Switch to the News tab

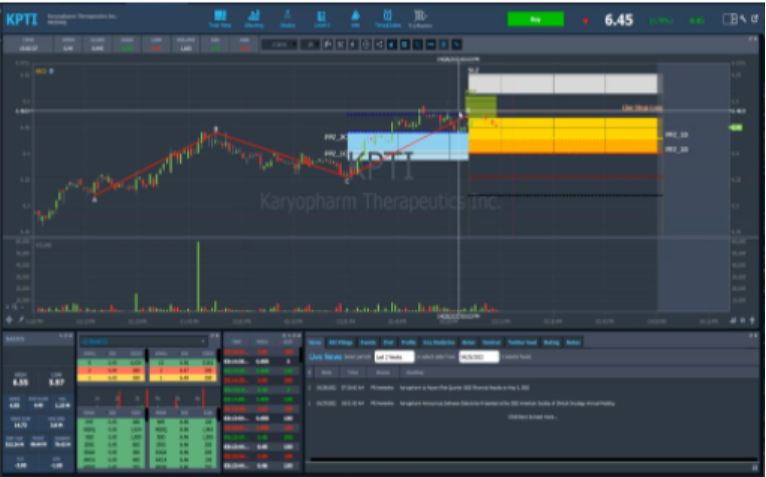coord(315,342)
